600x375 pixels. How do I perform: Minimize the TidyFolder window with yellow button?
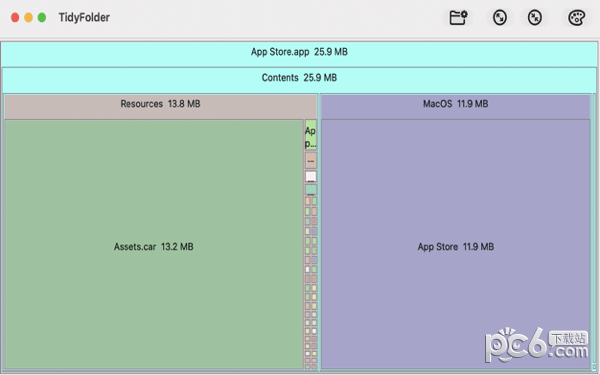pyautogui.click(x=28, y=18)
